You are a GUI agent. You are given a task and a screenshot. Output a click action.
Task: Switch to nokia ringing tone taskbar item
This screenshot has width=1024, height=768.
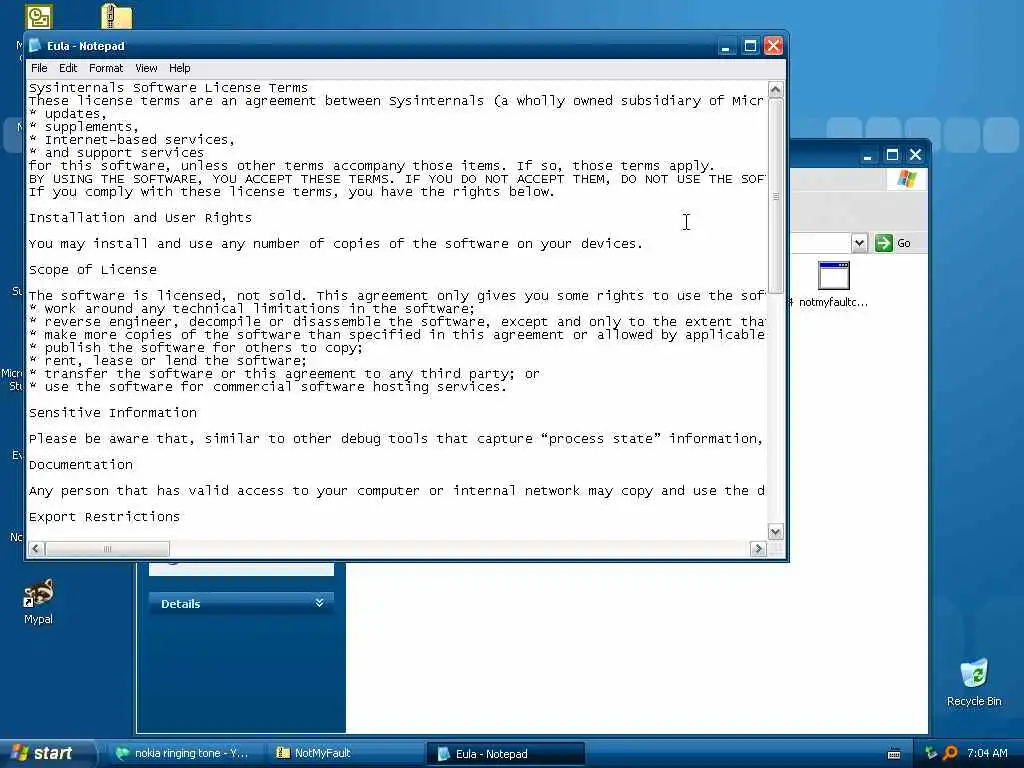(x=184, y=754)
